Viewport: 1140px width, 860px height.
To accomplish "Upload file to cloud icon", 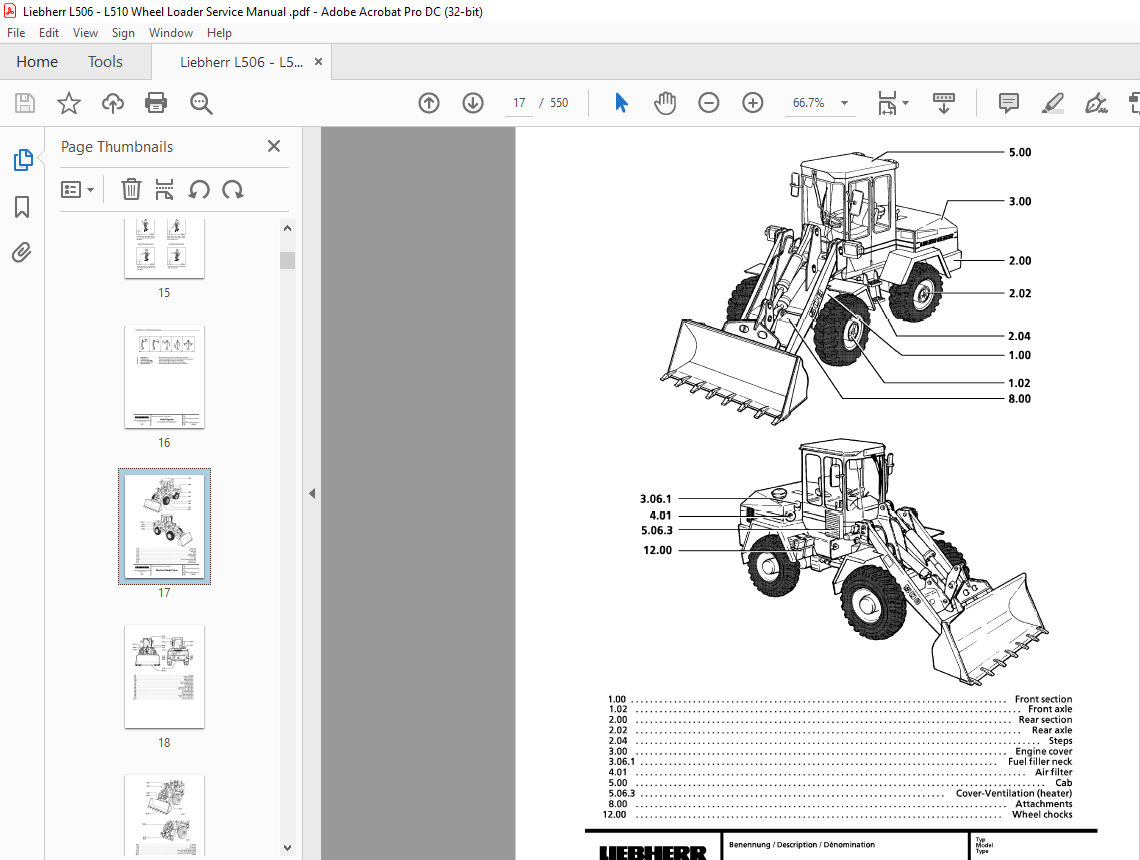I will (113, 103).
